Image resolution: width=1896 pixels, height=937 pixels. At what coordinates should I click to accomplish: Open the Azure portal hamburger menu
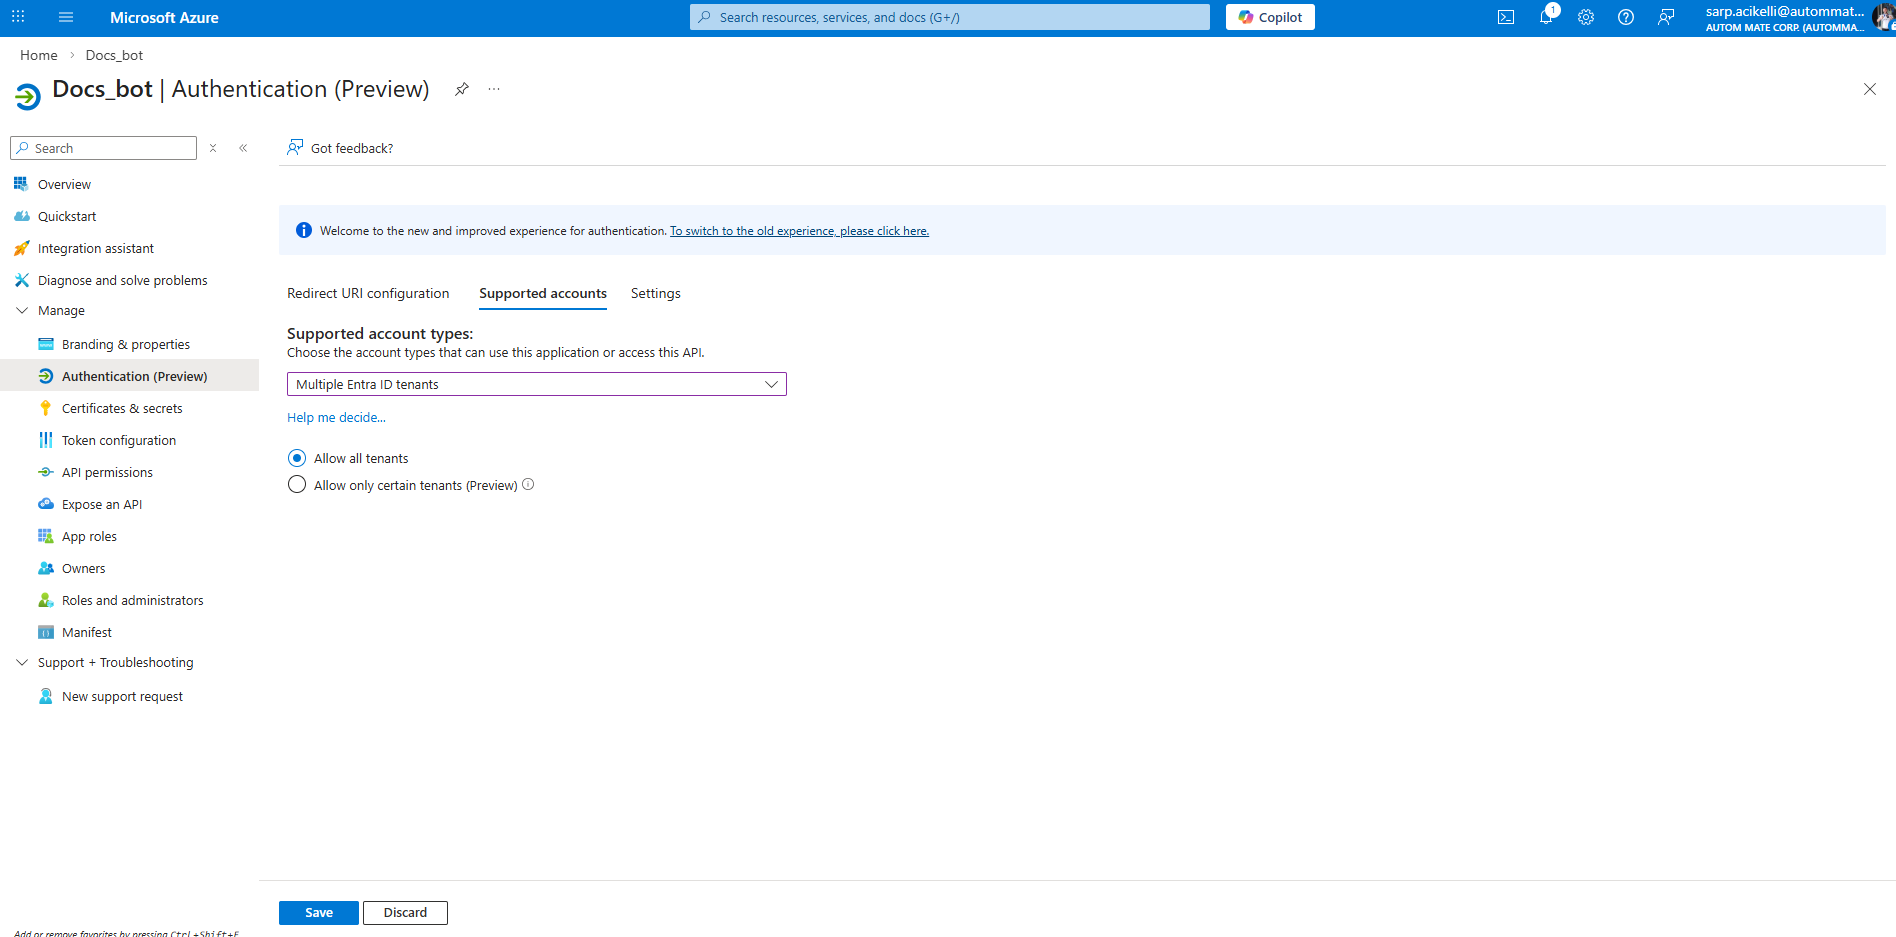point(66,17)
